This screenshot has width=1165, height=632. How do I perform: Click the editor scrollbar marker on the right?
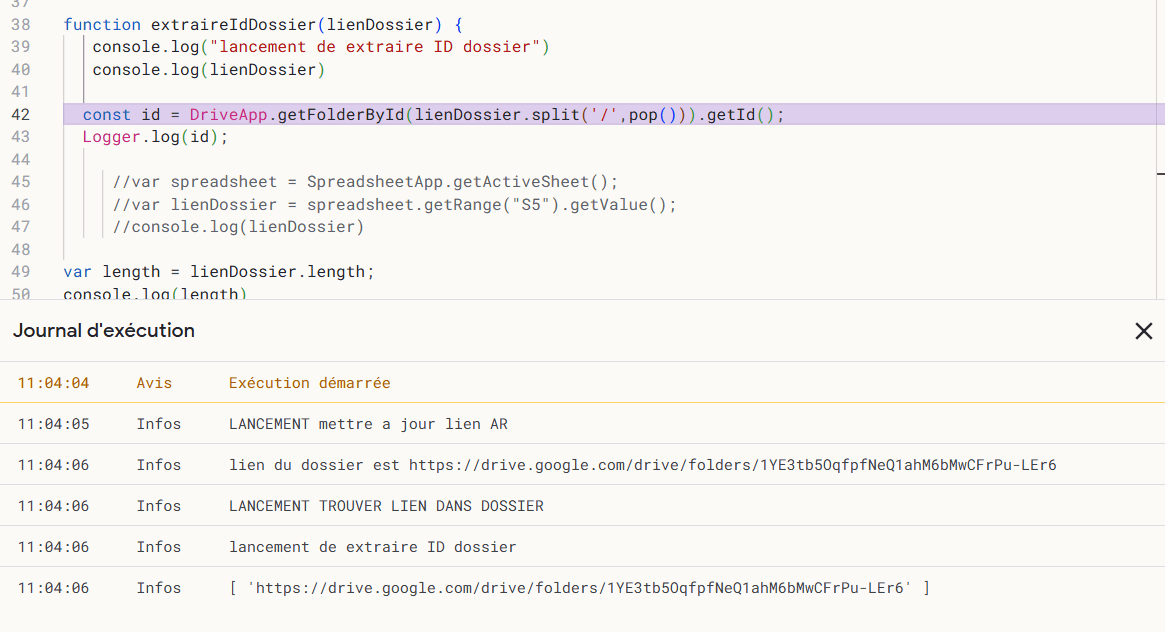pyautogui.click(x=1159, y=172)
